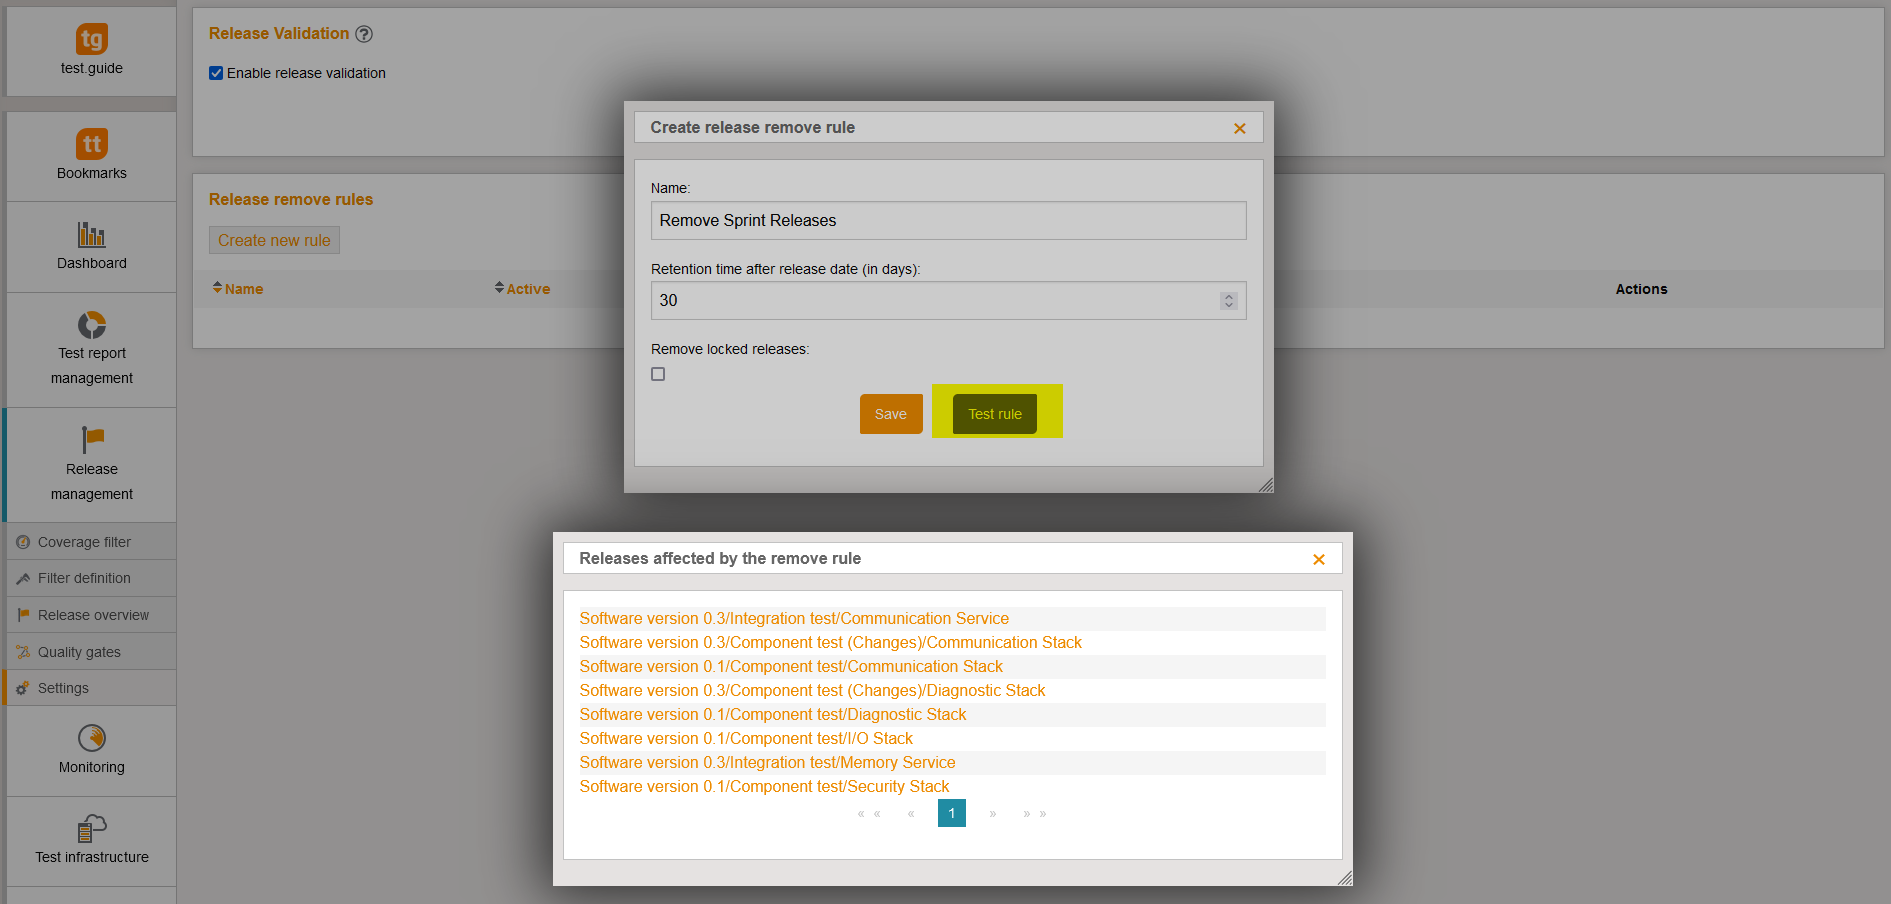Open Software version 0.1/Component test/I/O Stack link
Screen dimensions: 1891x904
tap(746, 739)
